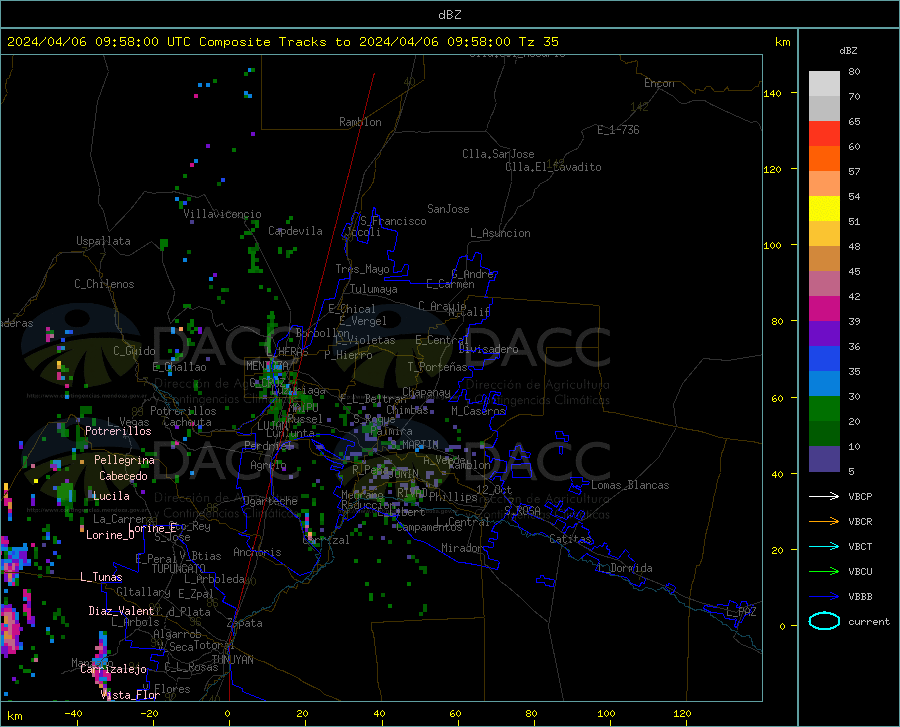Click the 'Capdevila' map label
900x727 pixels.
295,231
